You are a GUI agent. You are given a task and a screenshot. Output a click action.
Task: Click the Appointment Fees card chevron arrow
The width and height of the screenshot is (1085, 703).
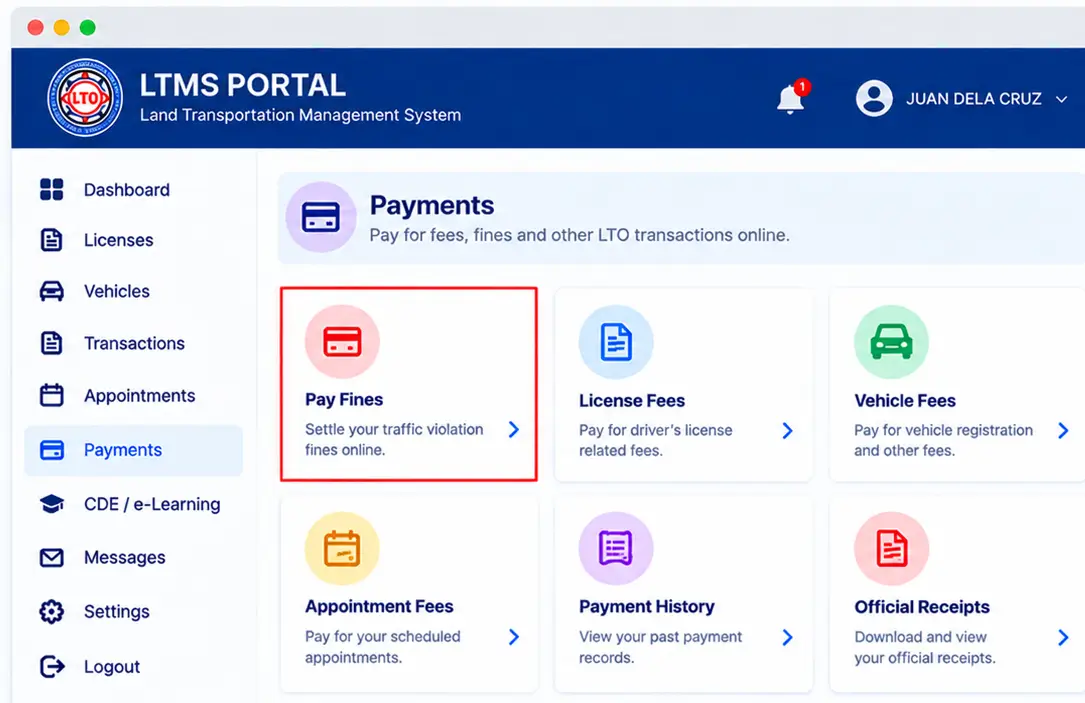pyautogui.click(x=513, y=637)
